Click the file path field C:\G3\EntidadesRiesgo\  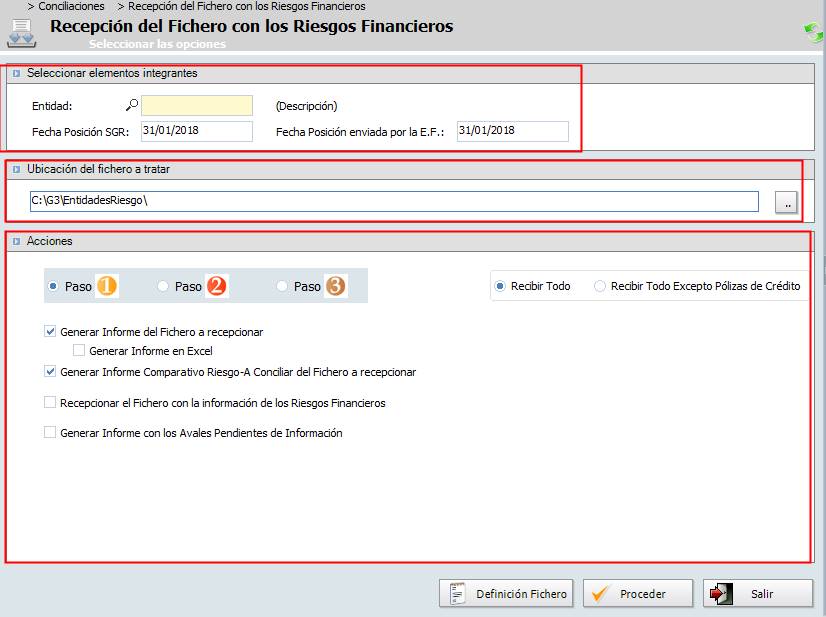click(x=394, y=201)
